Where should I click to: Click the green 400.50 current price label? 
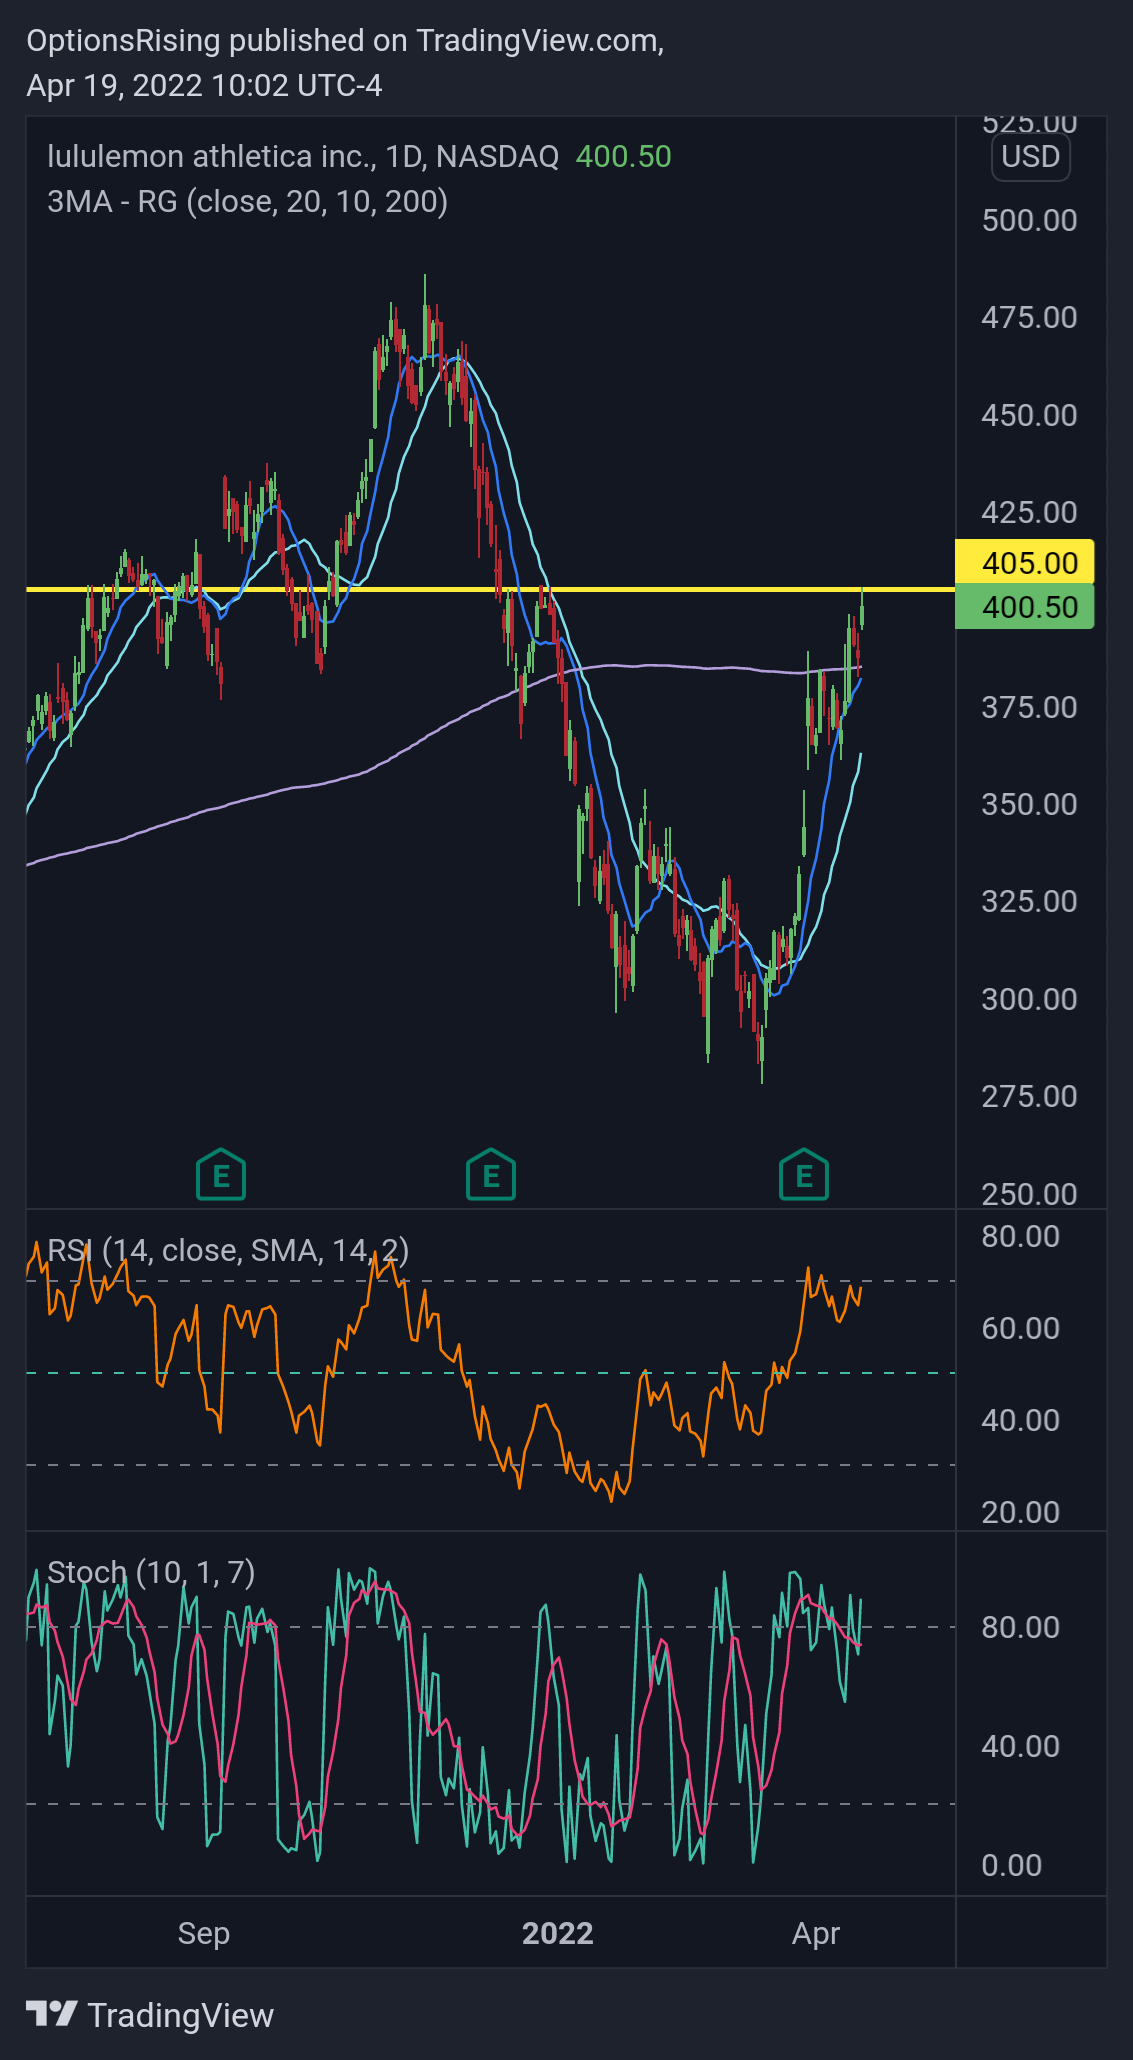1025,607
